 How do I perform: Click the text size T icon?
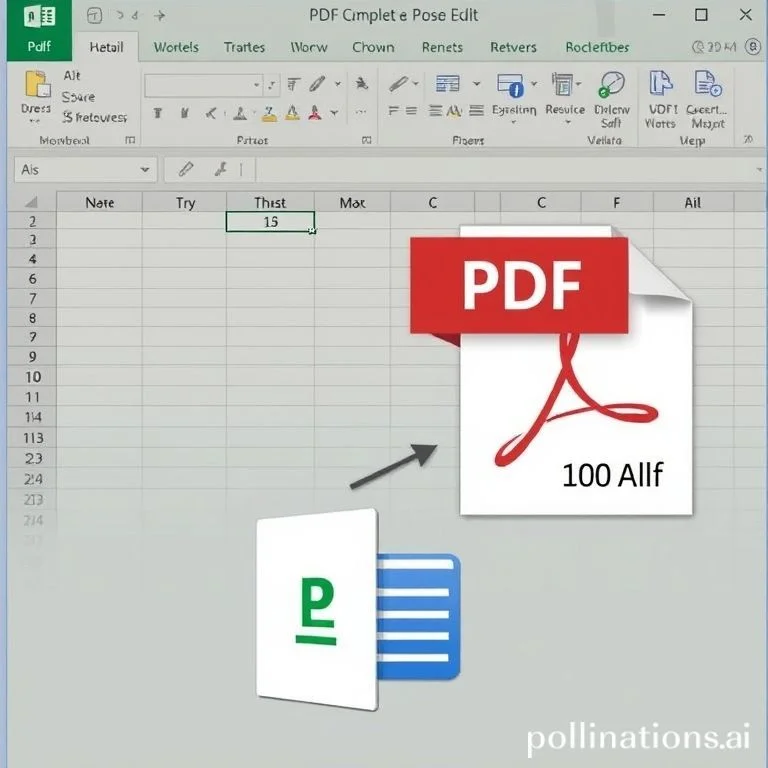(293, 85)
